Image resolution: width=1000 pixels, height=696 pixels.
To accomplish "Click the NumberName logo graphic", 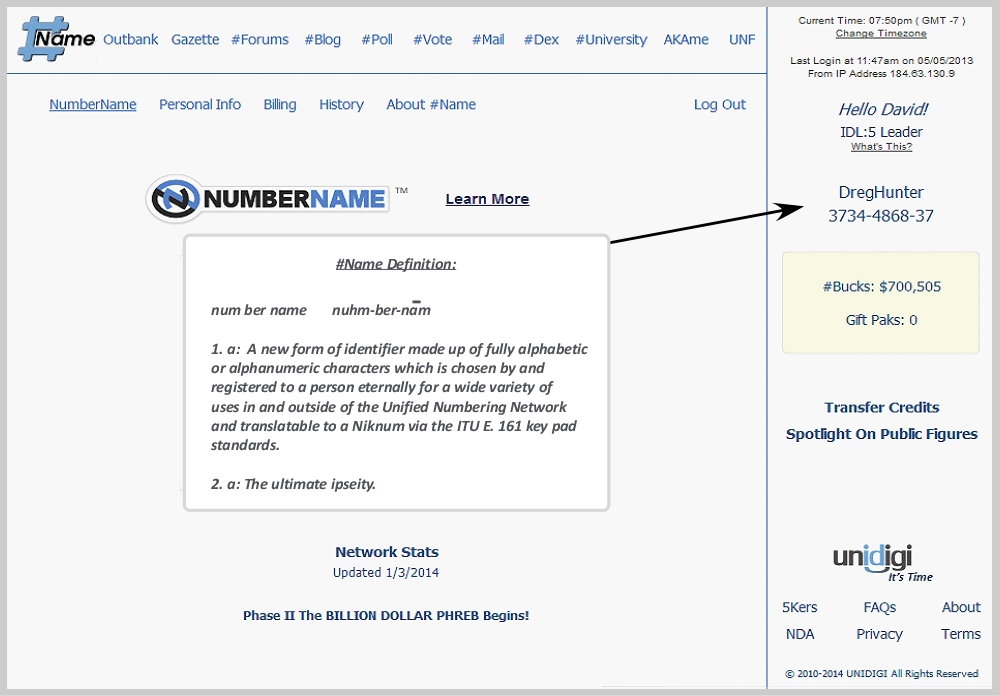I will (x=270, y=198).
